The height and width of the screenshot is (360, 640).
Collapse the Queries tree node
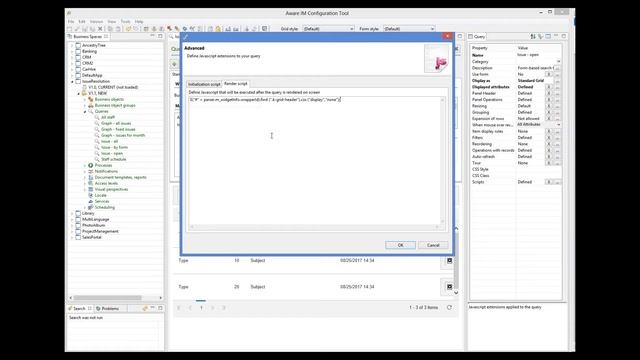pos(85,111)
